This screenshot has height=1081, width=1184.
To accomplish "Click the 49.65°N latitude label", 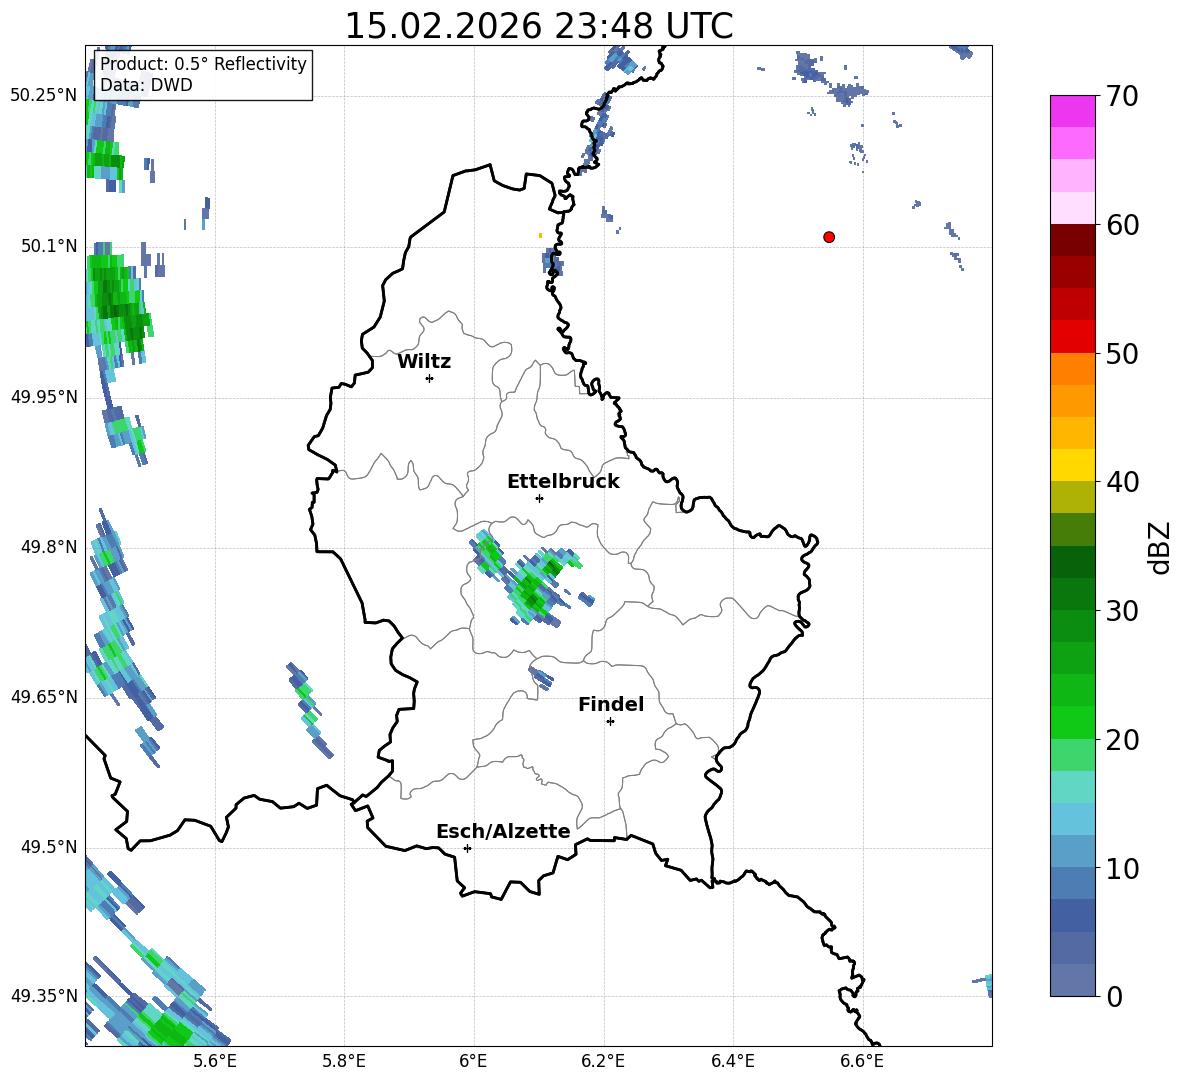I will click(44, 697).
